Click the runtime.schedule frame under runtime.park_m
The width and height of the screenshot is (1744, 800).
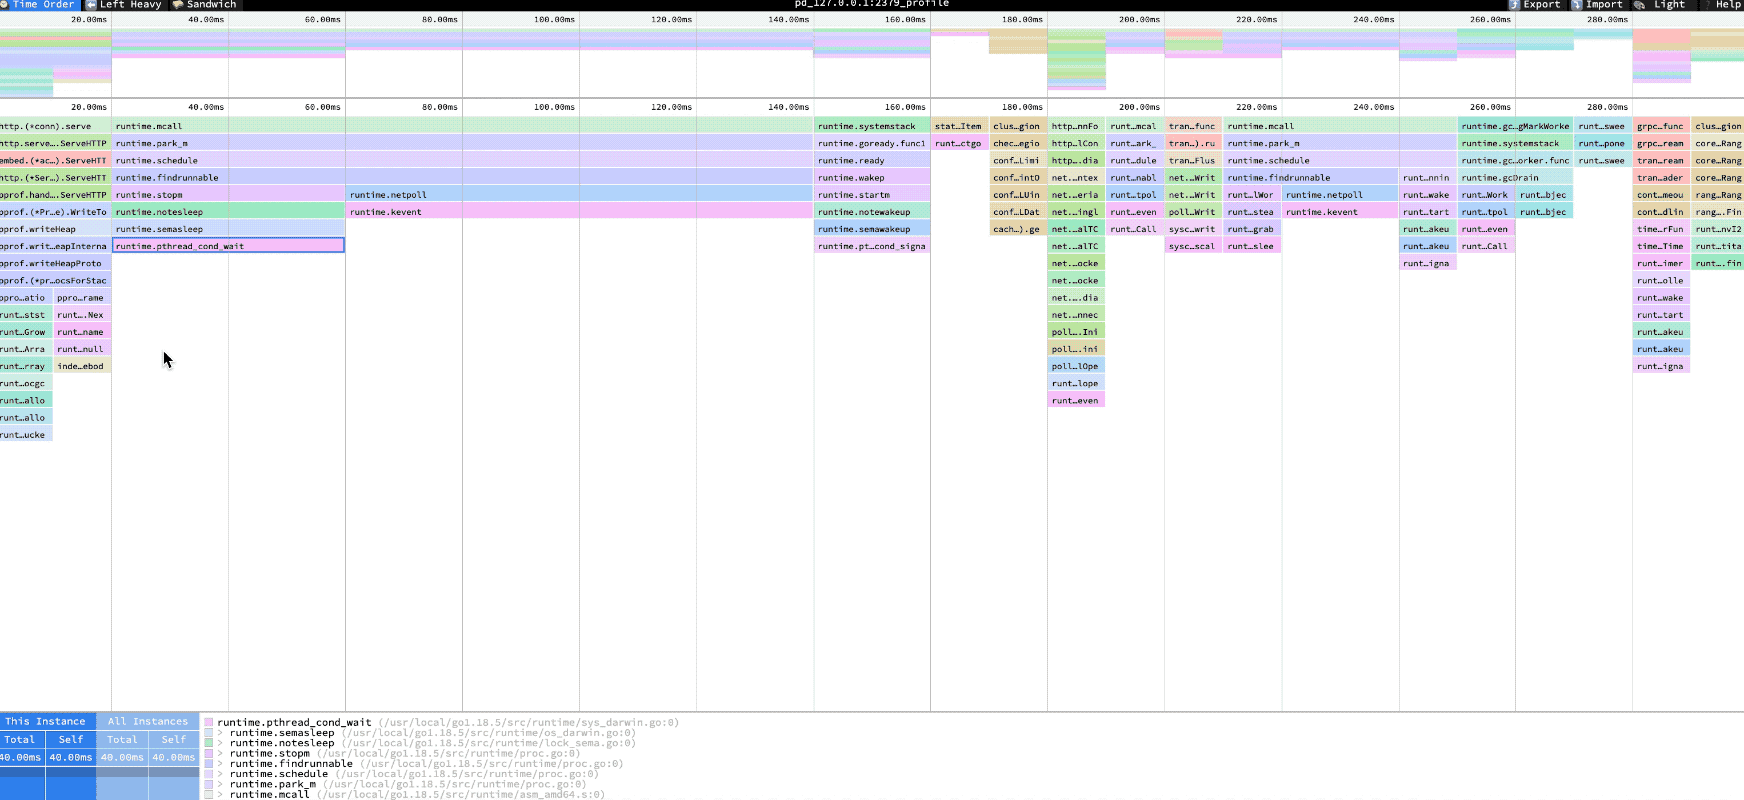tap(463, 160)
